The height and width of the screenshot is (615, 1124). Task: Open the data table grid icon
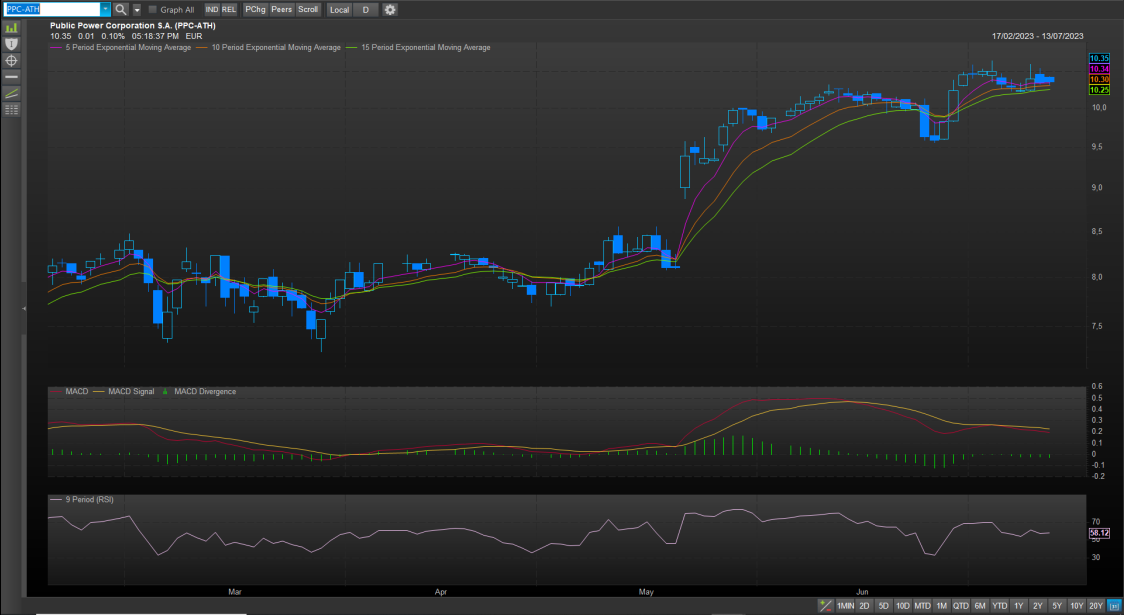[x=12, y=109]
